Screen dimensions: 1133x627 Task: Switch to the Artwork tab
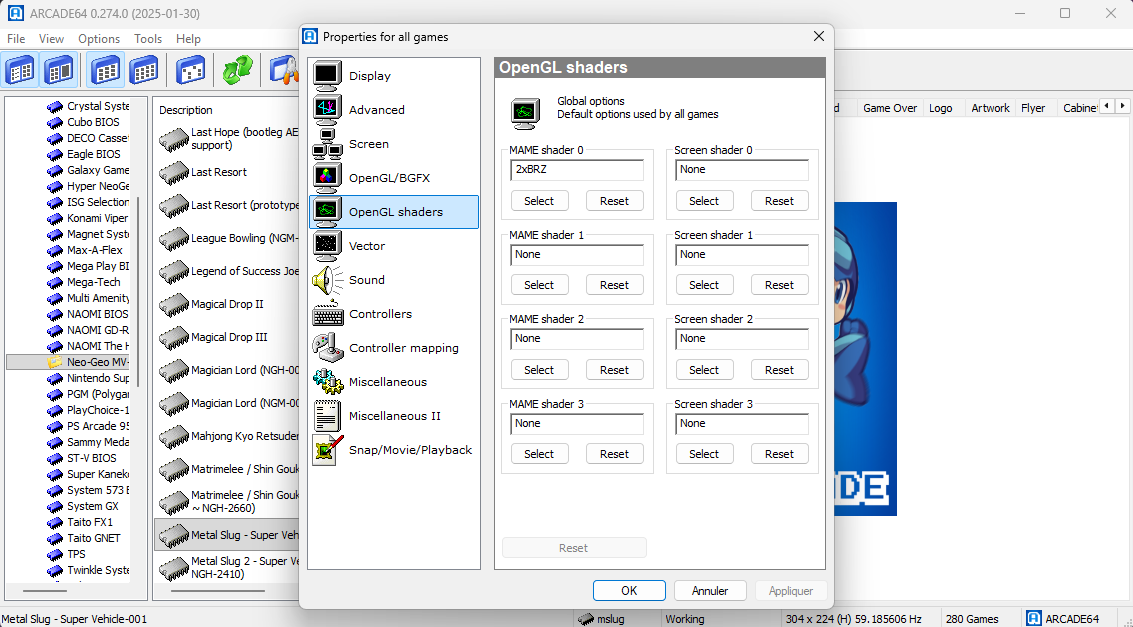click(990, 108)
